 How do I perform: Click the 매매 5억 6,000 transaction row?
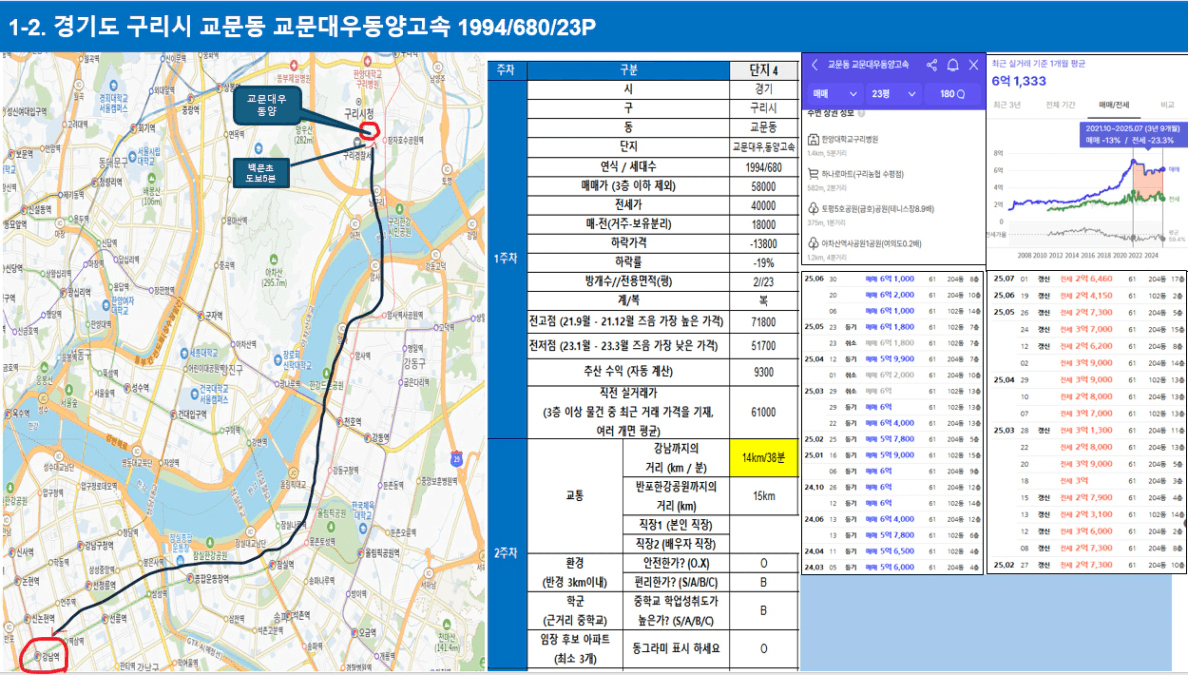point(892,567)
